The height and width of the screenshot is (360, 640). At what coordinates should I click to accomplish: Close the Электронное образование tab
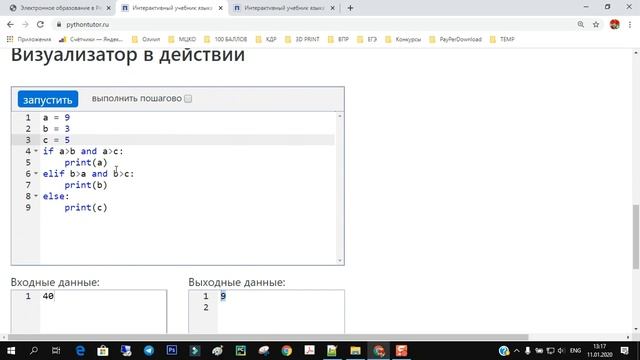pos(109,8)
